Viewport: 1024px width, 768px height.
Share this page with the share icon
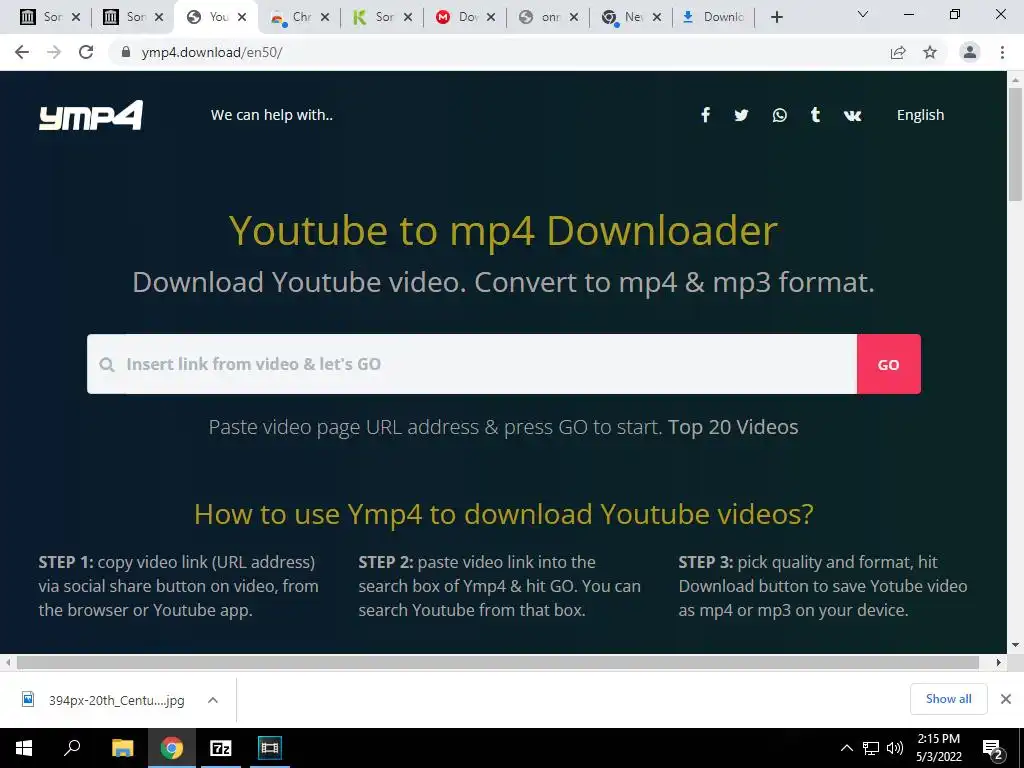pos(898,52)
